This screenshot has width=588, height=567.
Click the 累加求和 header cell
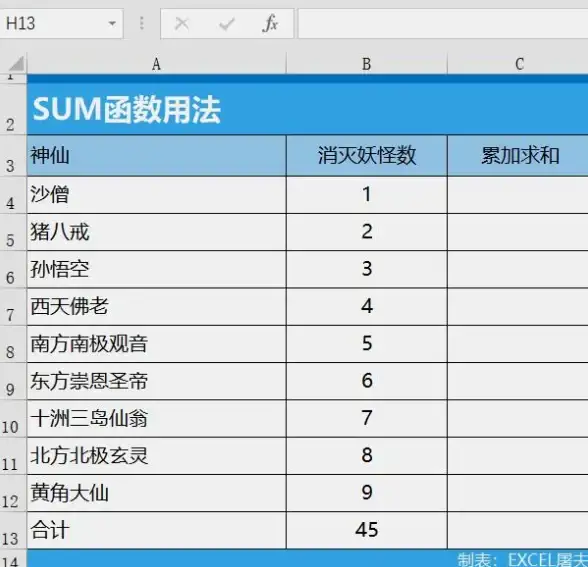pyautogui.click(x=518, y=156)
